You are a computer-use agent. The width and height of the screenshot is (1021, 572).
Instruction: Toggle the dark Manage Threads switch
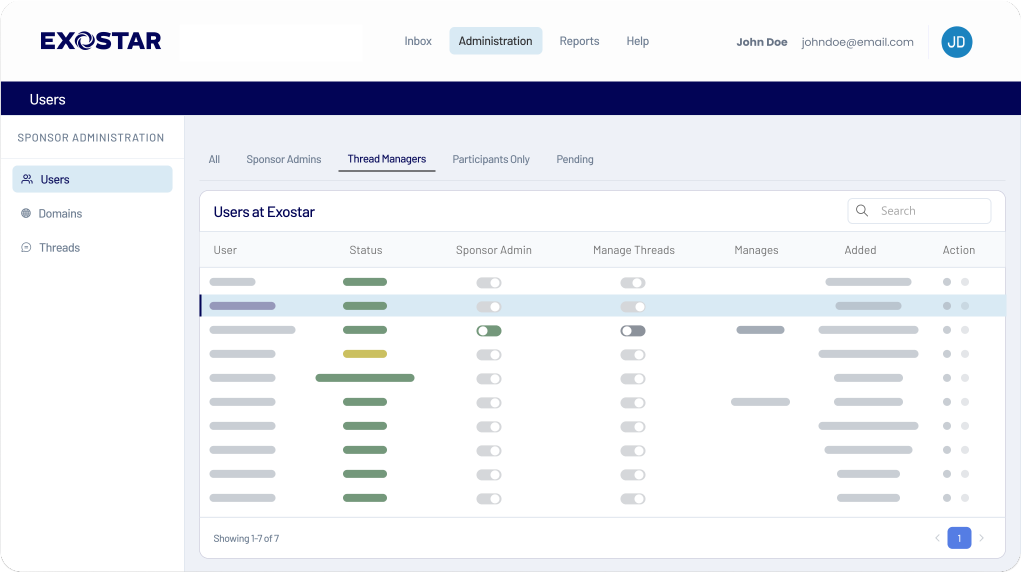pos(633,331)
